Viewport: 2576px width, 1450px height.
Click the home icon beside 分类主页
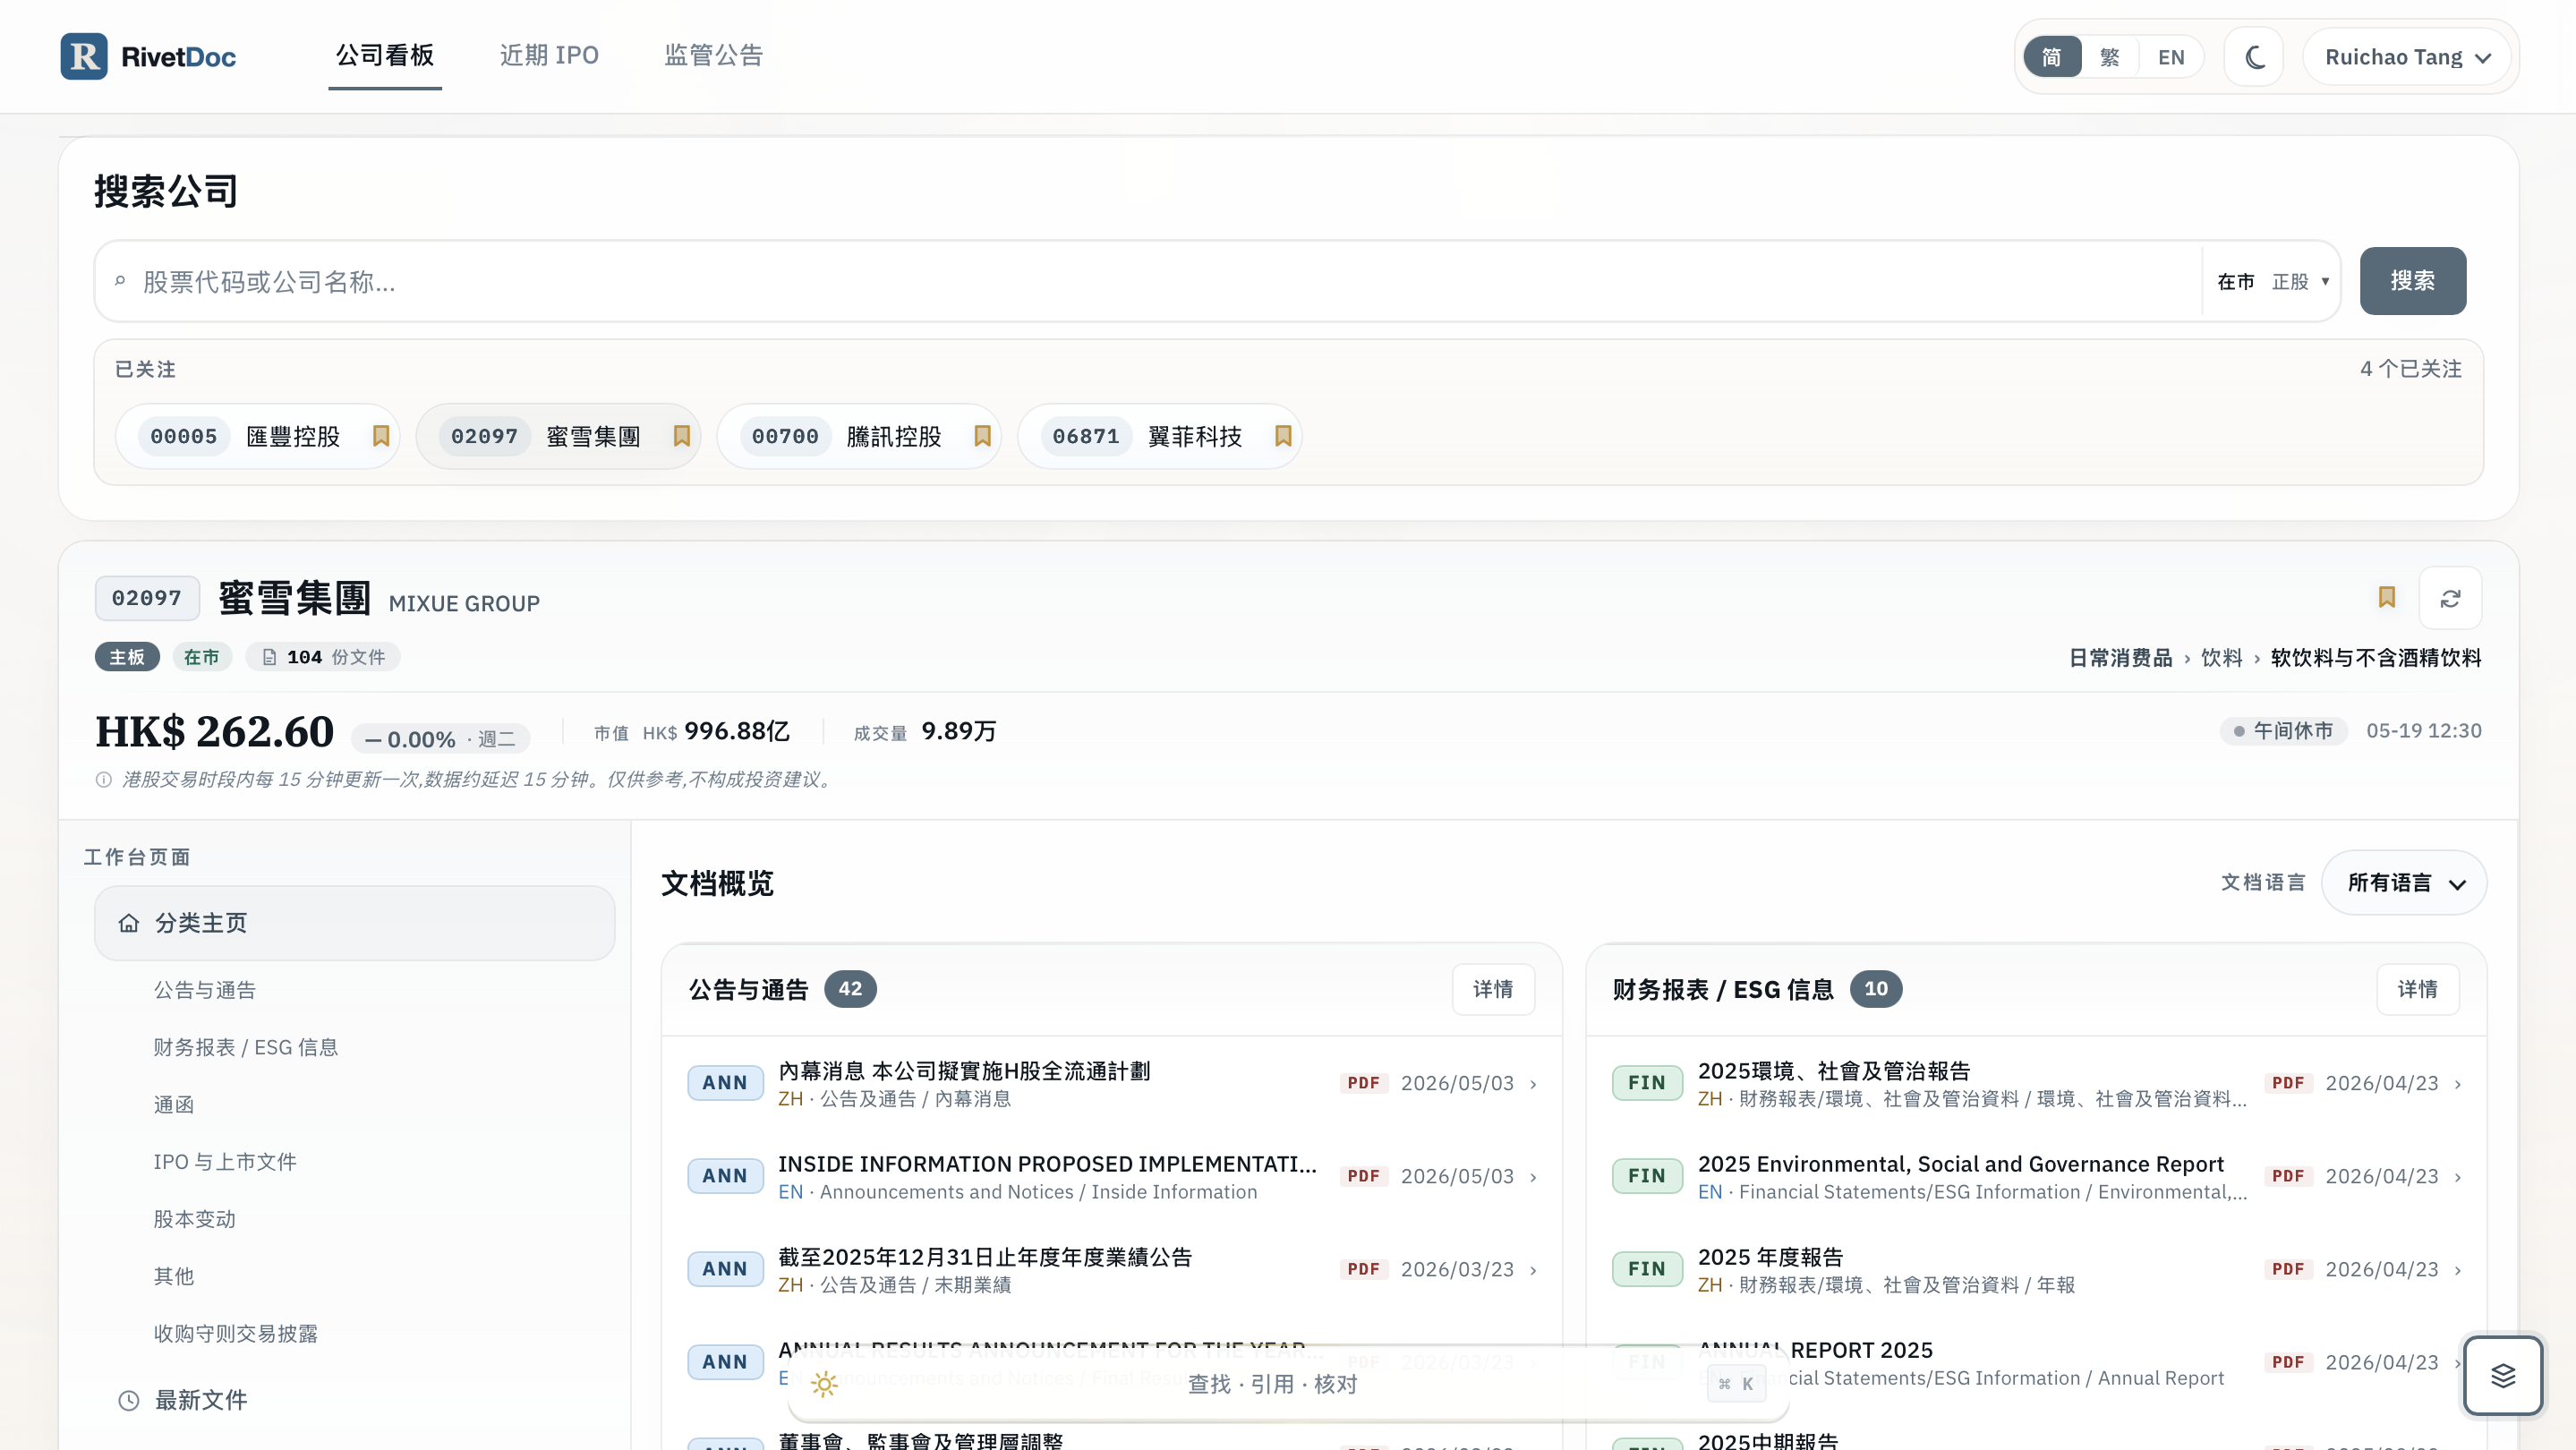point(129,923)
